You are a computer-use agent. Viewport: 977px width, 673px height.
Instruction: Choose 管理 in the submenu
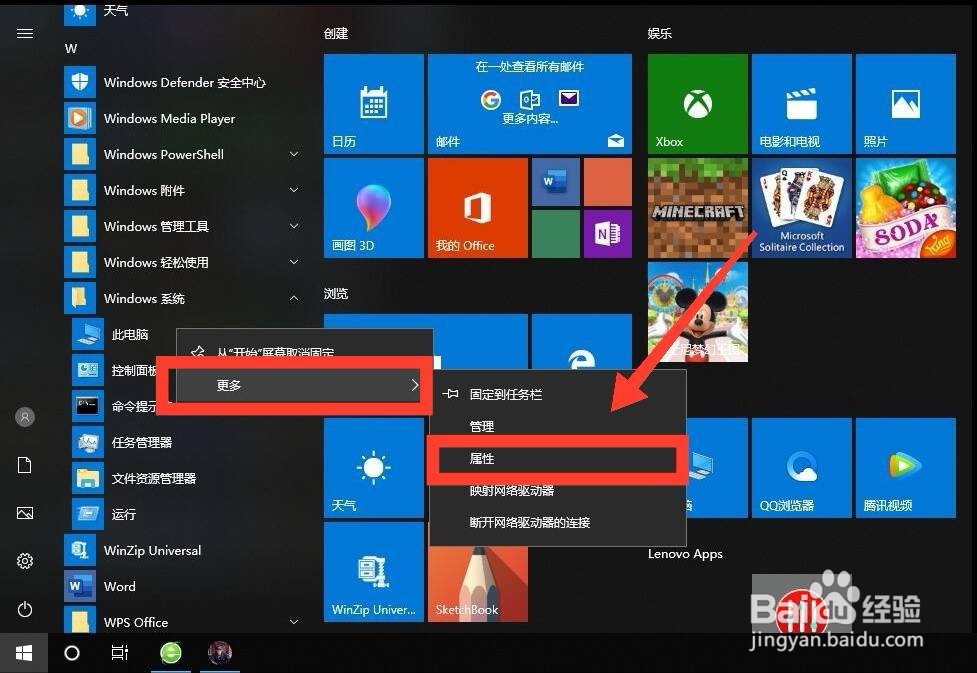[558, 426]
